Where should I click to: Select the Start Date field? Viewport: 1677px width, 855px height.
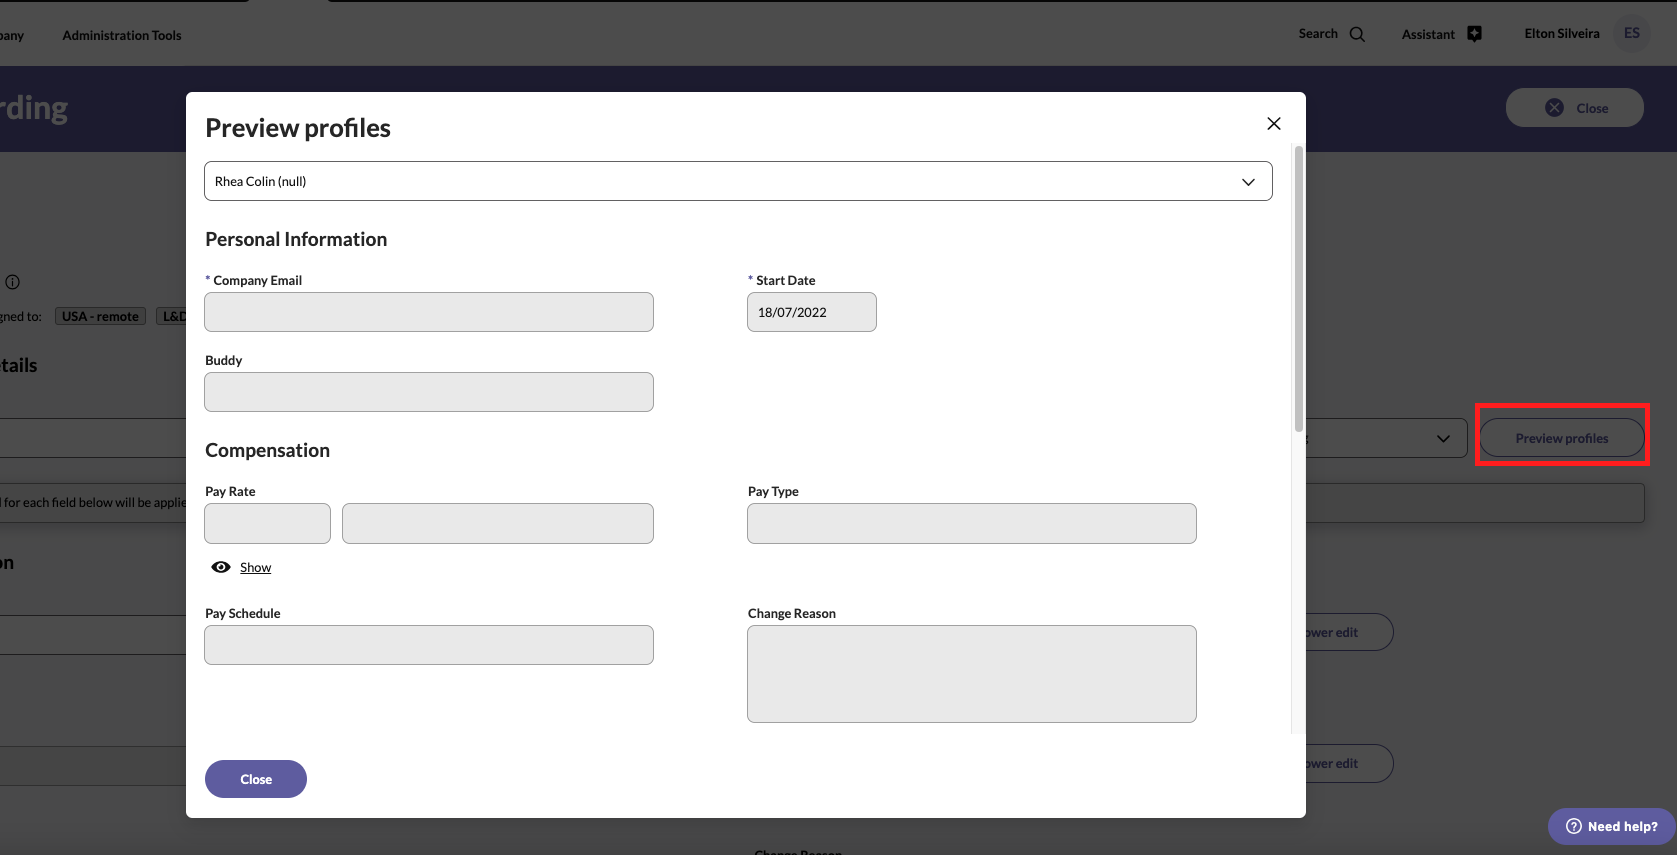[x=811, y=312]
